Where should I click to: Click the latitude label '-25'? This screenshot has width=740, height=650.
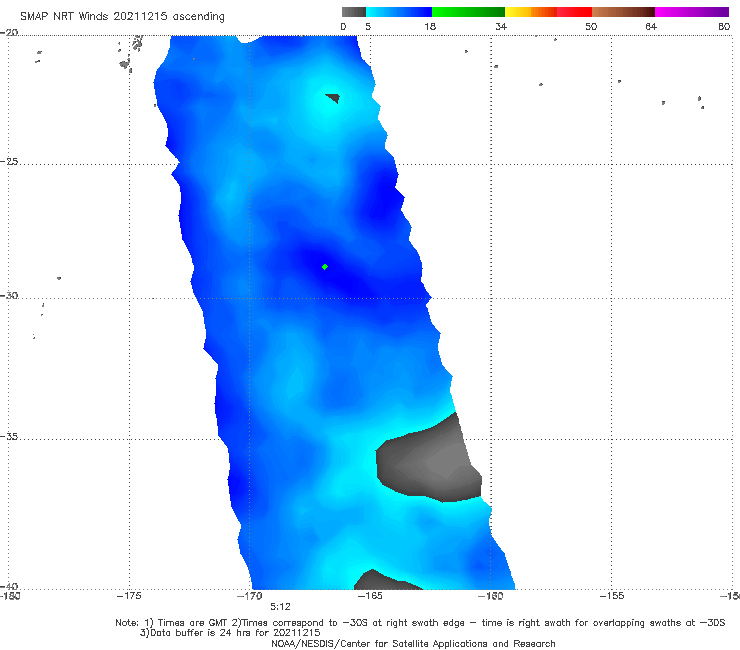click(x=9, y=161)
